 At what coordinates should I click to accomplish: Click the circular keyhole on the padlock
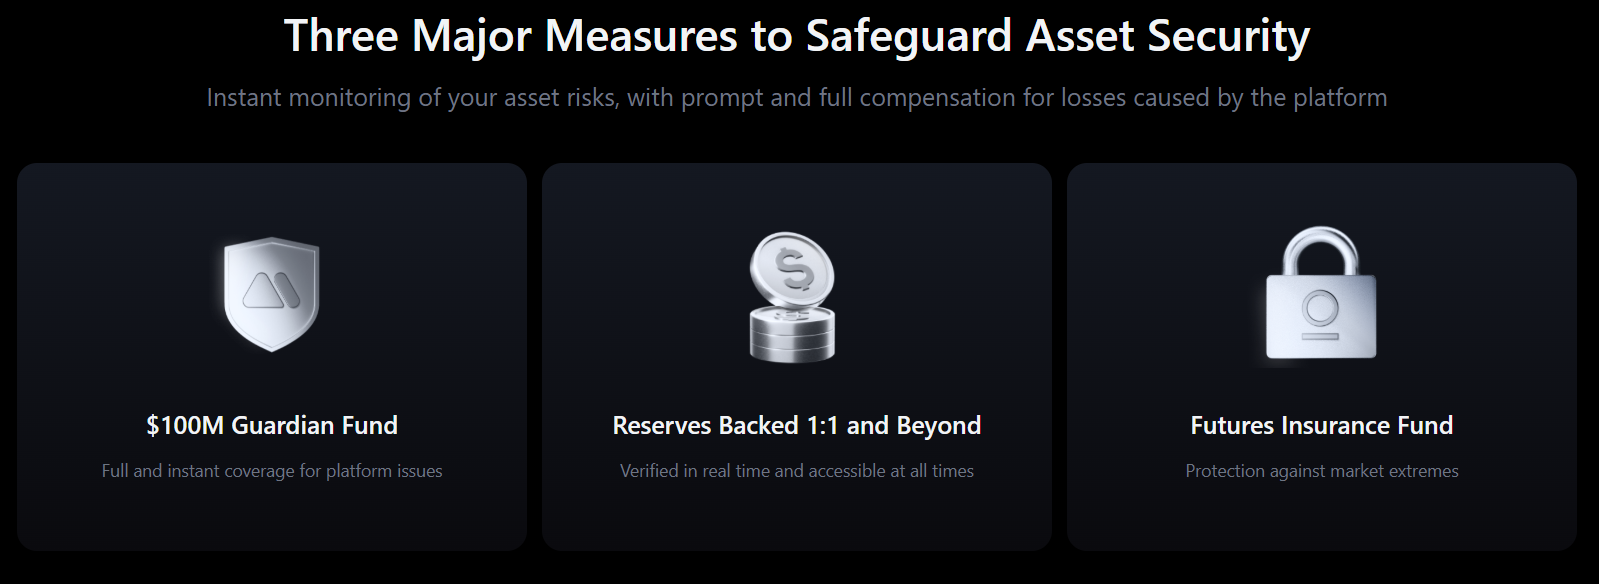(1321, 307)
